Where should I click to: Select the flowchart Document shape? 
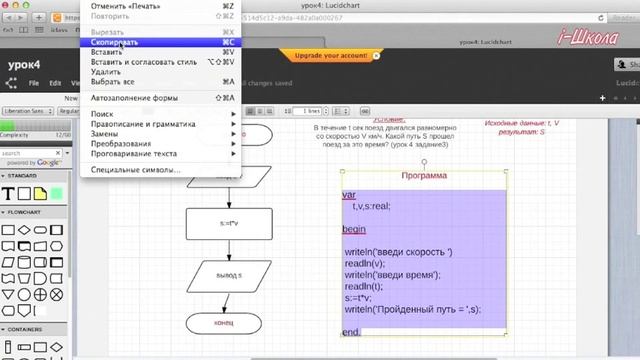click(x=8, y=246)
